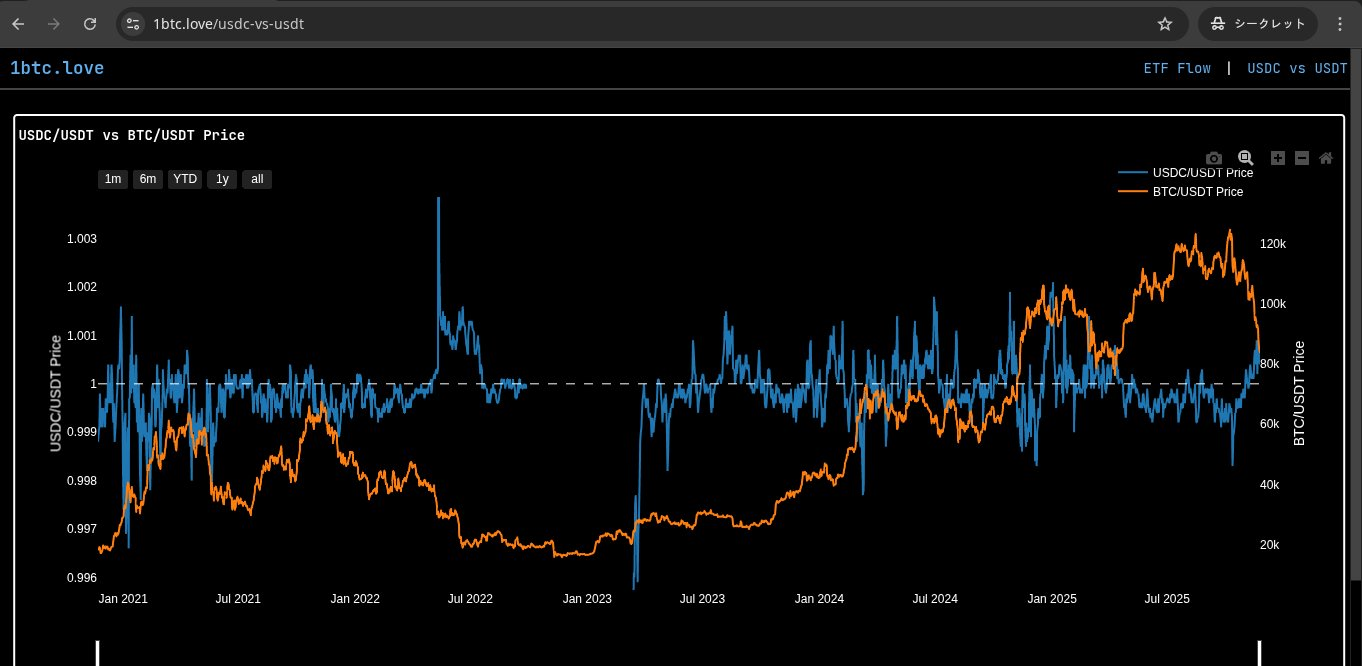Download plot as PNG via camera icon
Viewport: 1362px width, 666px height.
click(x=1214, y=158)
